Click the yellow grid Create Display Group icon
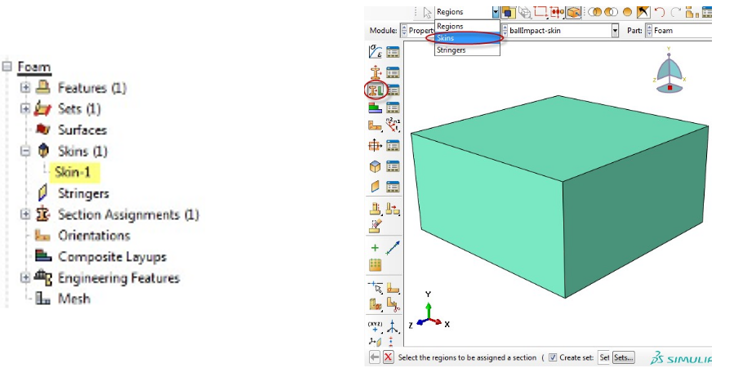 [x=375, y=265]
